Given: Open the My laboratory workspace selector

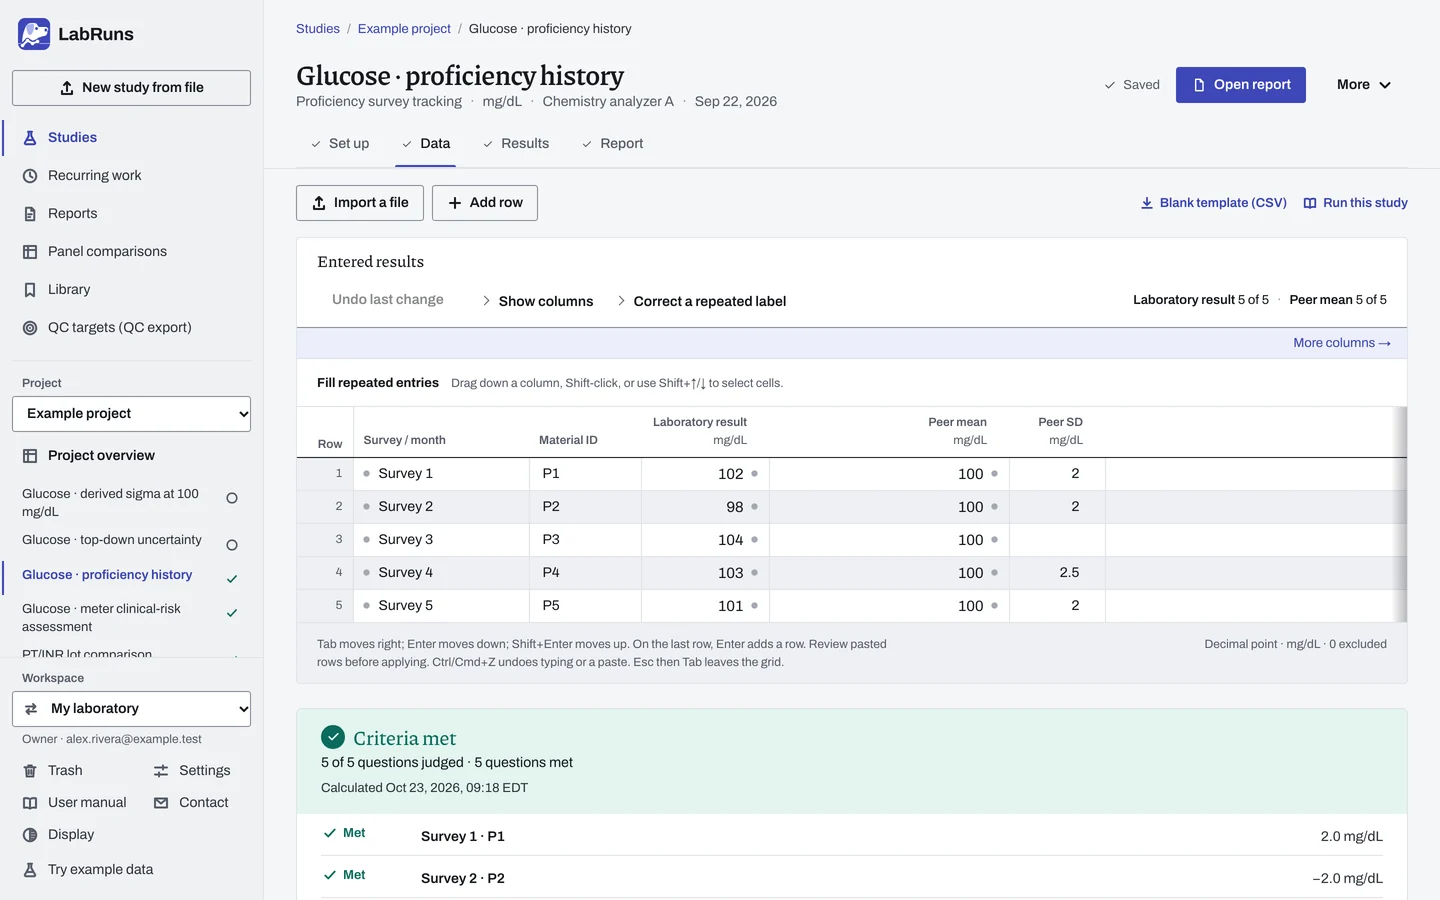Looking at the screenshot, I should coord(131,709).
